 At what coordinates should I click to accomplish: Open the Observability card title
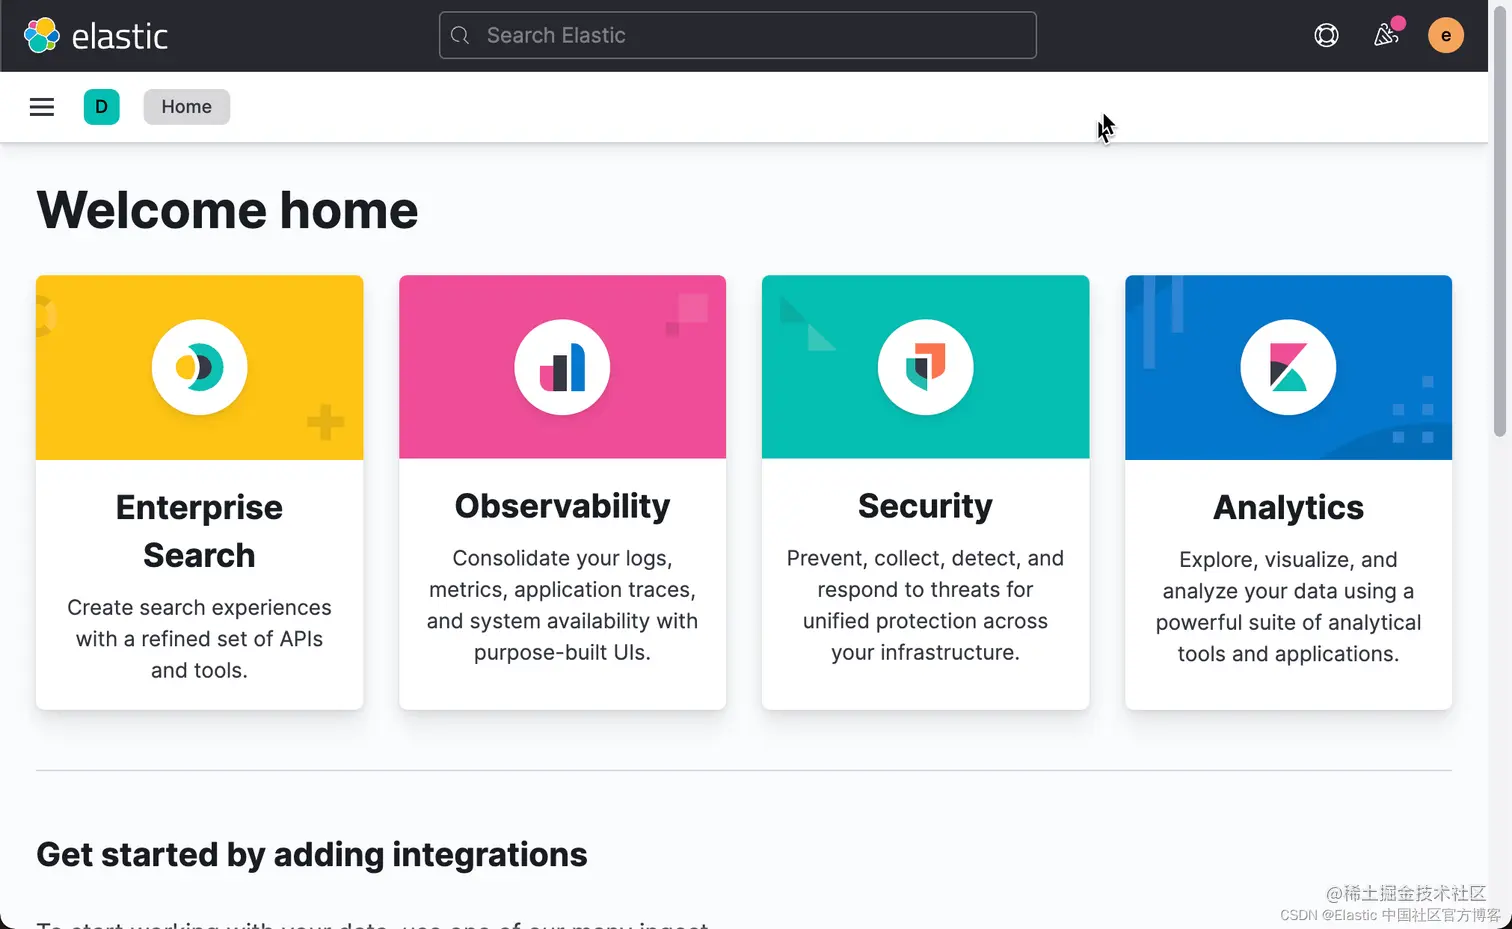point(562,506)
